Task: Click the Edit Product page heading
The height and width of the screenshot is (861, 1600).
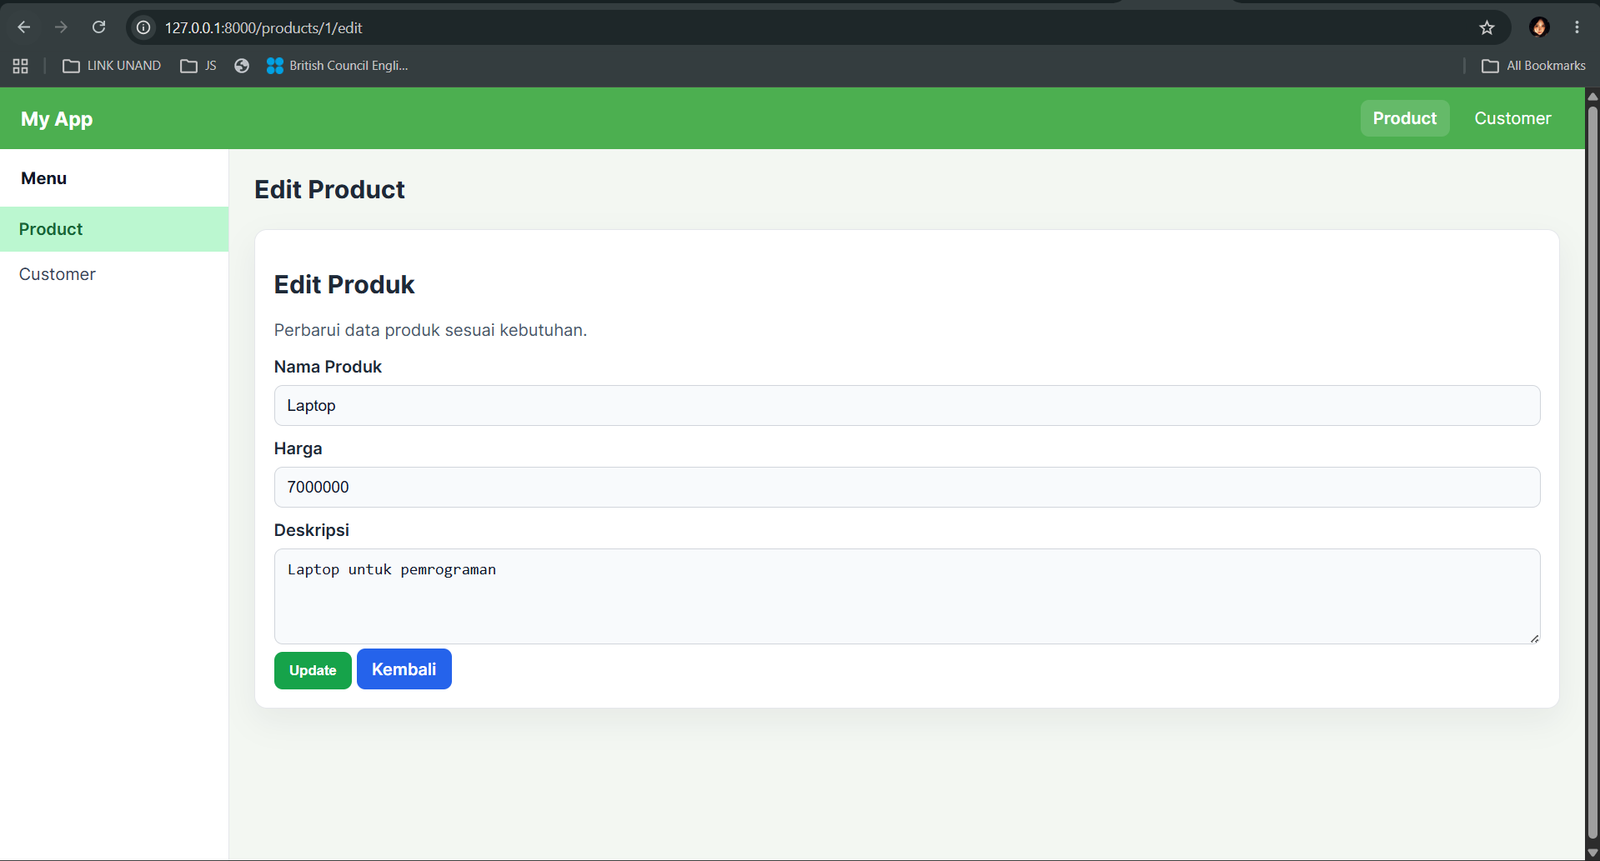Action: 330,190
